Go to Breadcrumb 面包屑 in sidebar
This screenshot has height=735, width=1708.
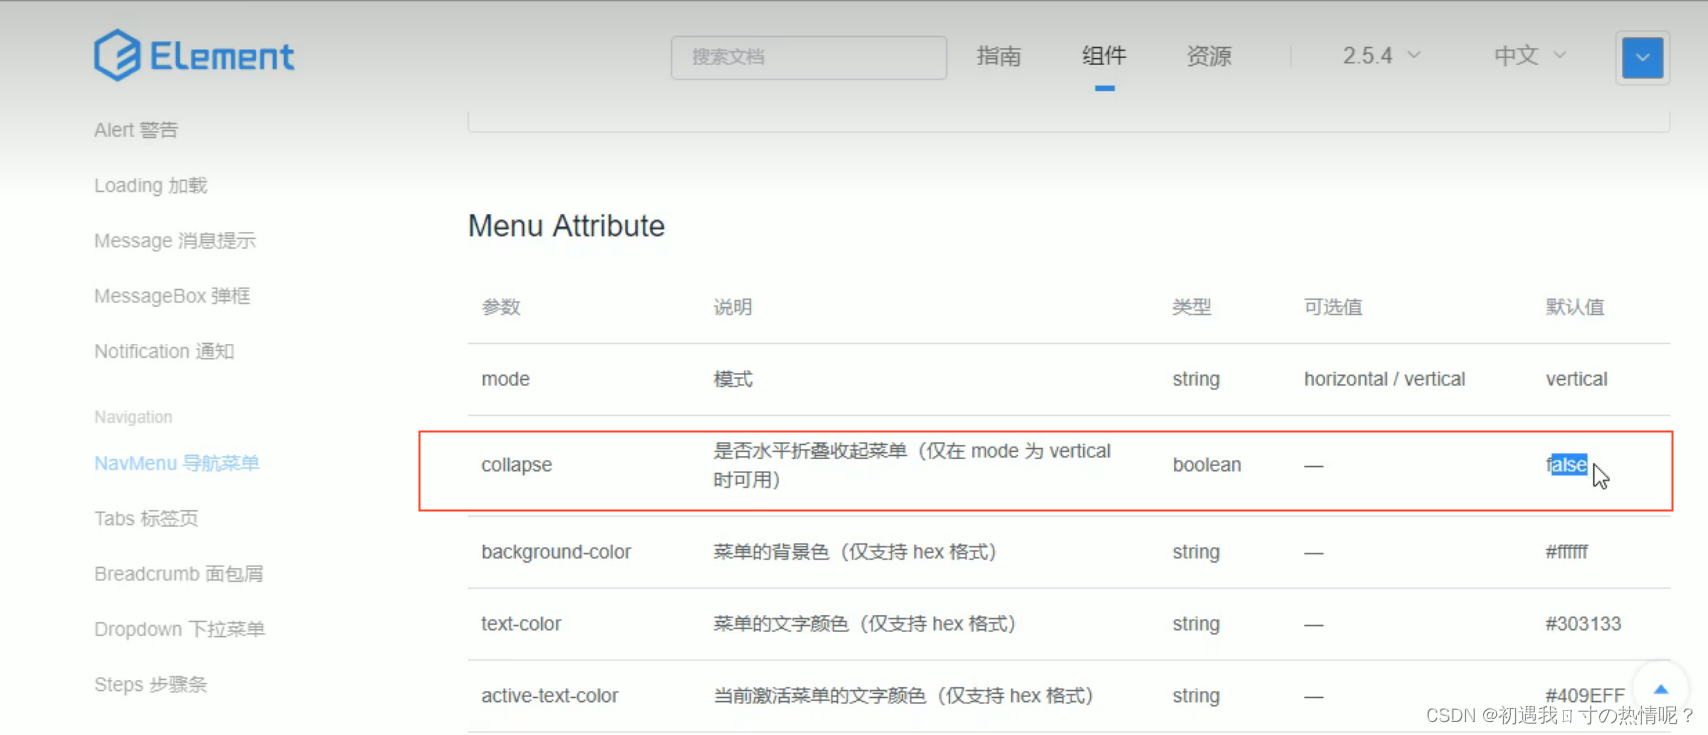point(179,574)
